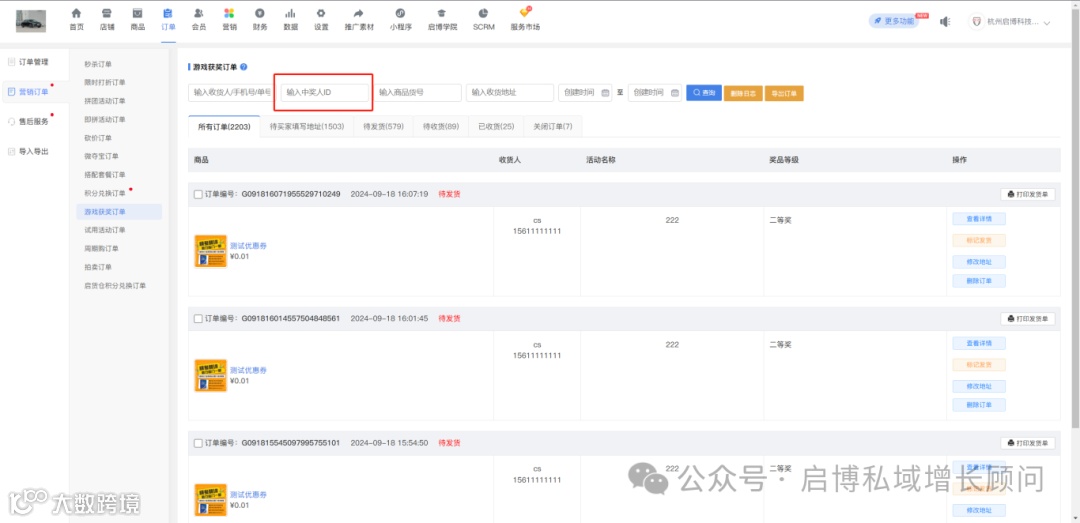Click the blue 查询 search button

(703, 93)
